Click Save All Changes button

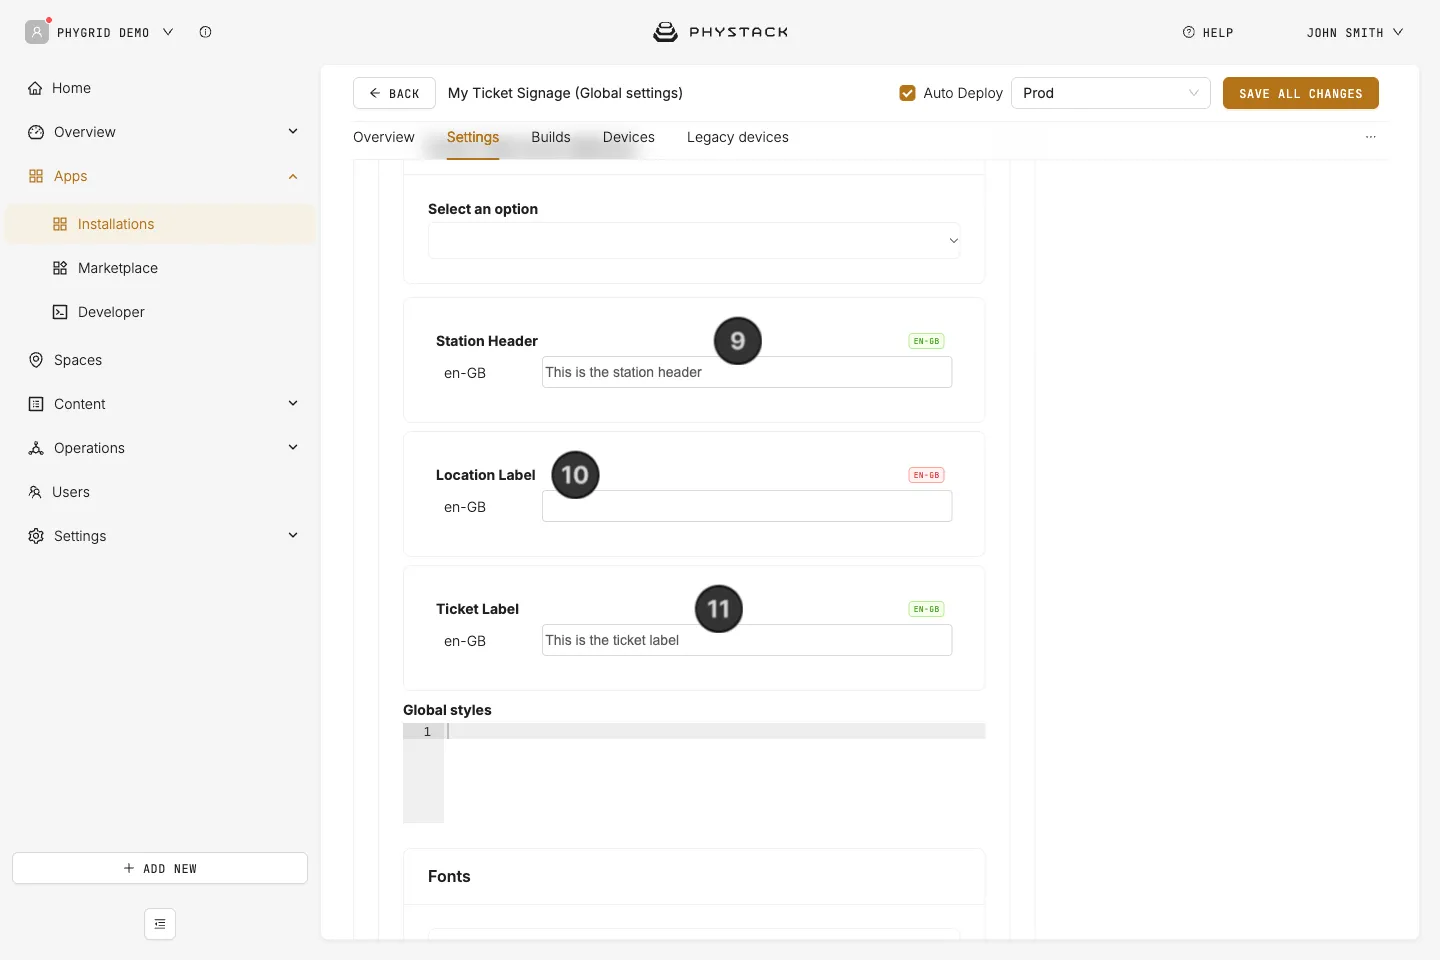coord(1301,93)
